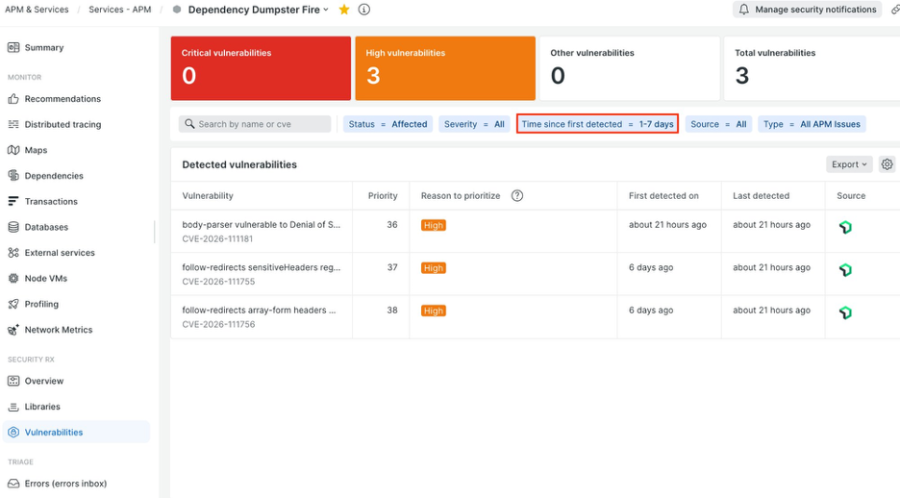This screenshot has height=498, width=900.
Task: Open the Type = All APM Issues filter
Action: click(x=812, y=124)
